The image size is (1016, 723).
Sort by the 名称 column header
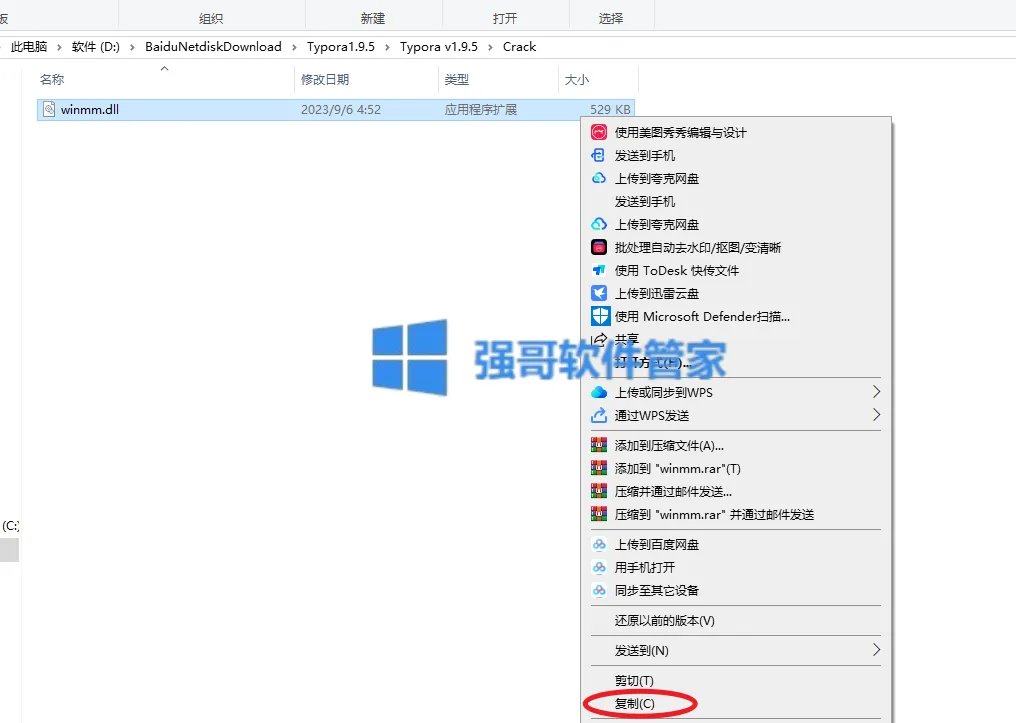[x=52, y=80]
